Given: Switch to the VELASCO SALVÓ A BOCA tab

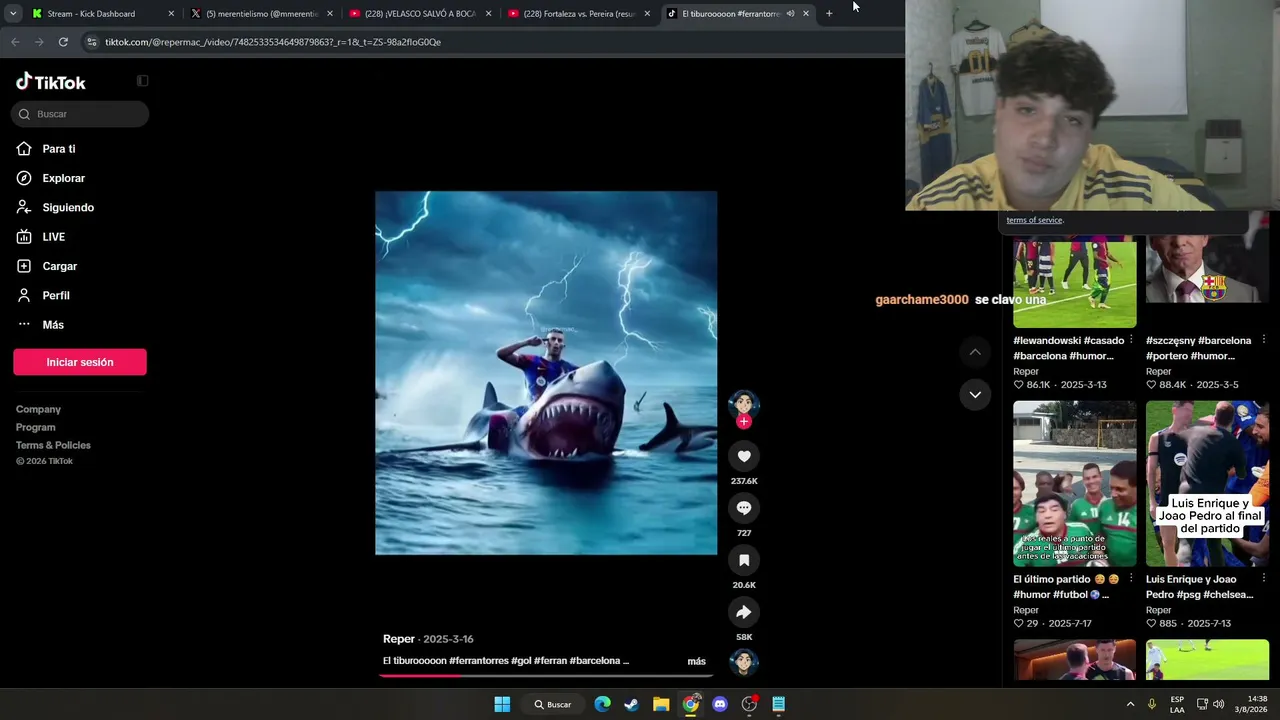Looking at the screenshot, I should pos(420,14).
